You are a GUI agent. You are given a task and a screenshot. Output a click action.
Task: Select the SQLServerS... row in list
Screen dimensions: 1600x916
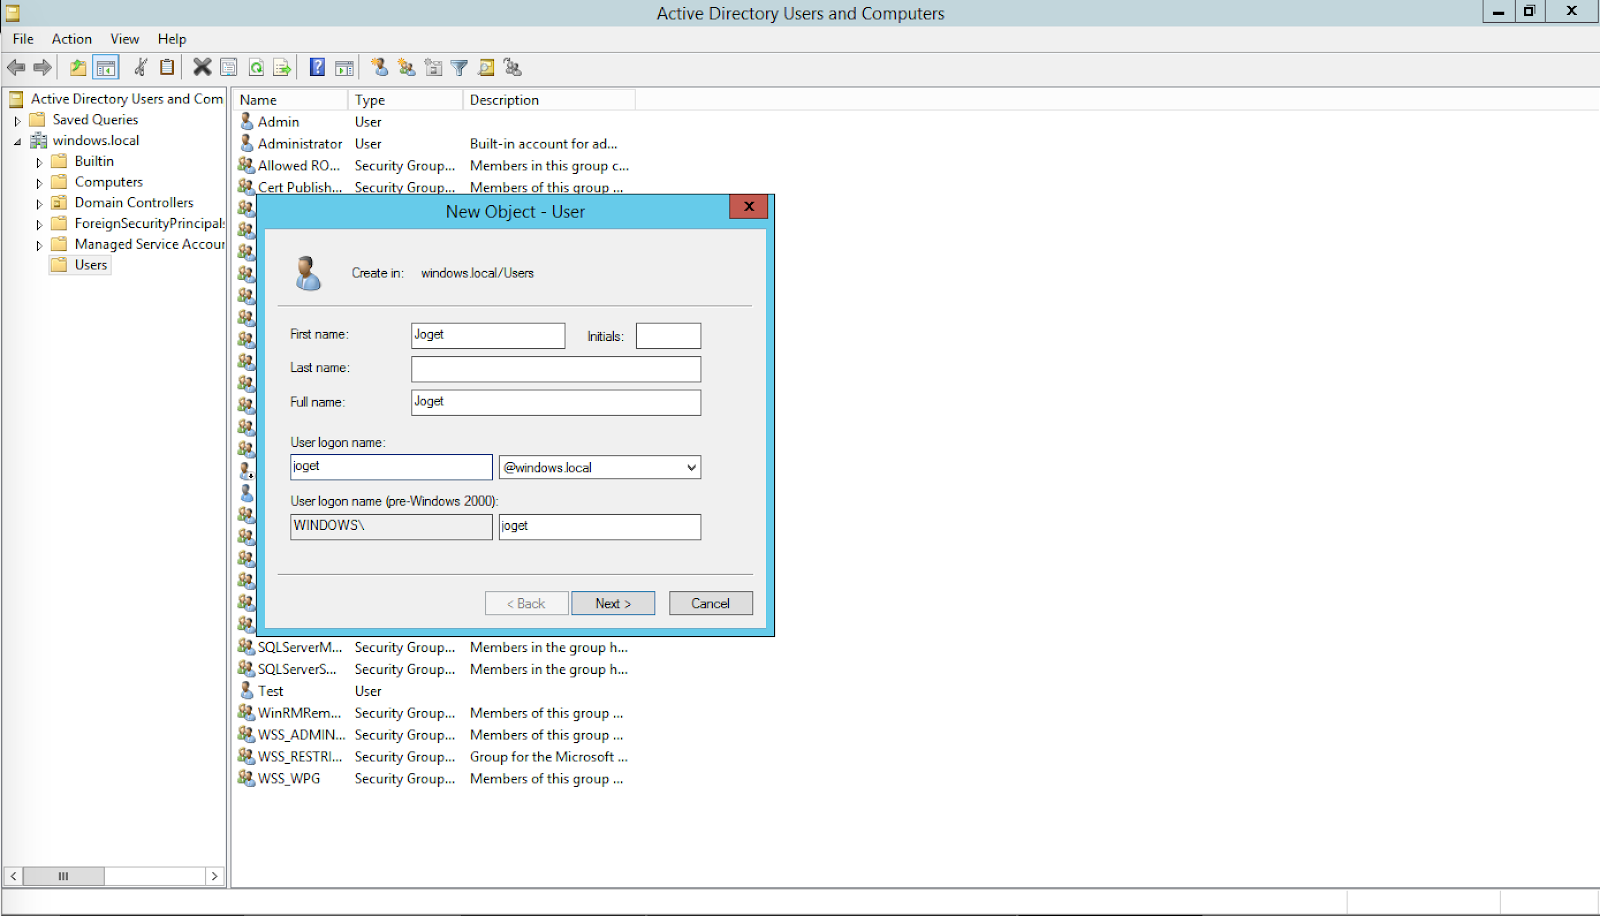click(433, 668)
